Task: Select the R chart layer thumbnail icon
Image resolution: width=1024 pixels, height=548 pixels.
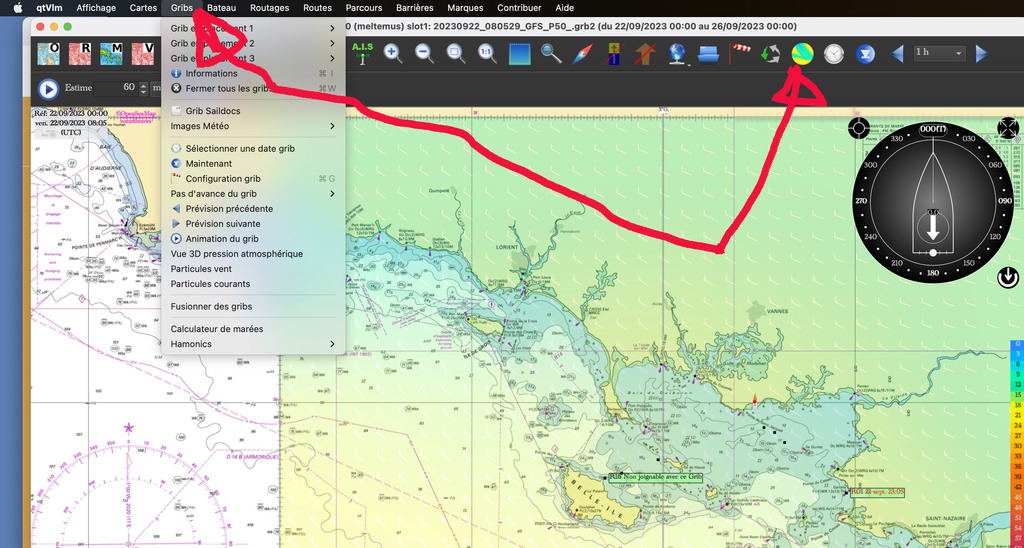Action: tap(80, 54)
